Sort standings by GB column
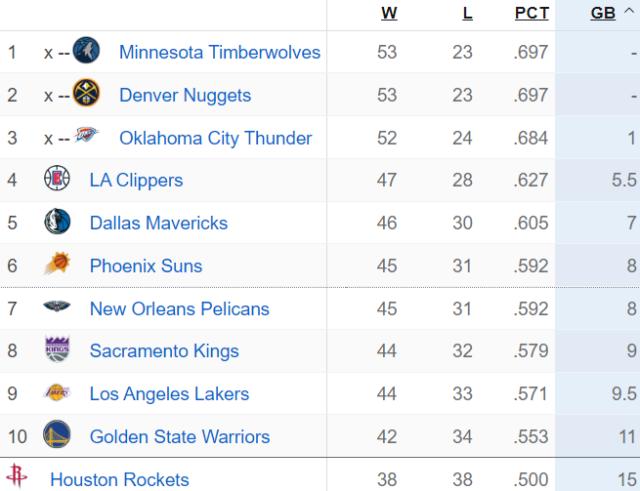 (603, 14)
